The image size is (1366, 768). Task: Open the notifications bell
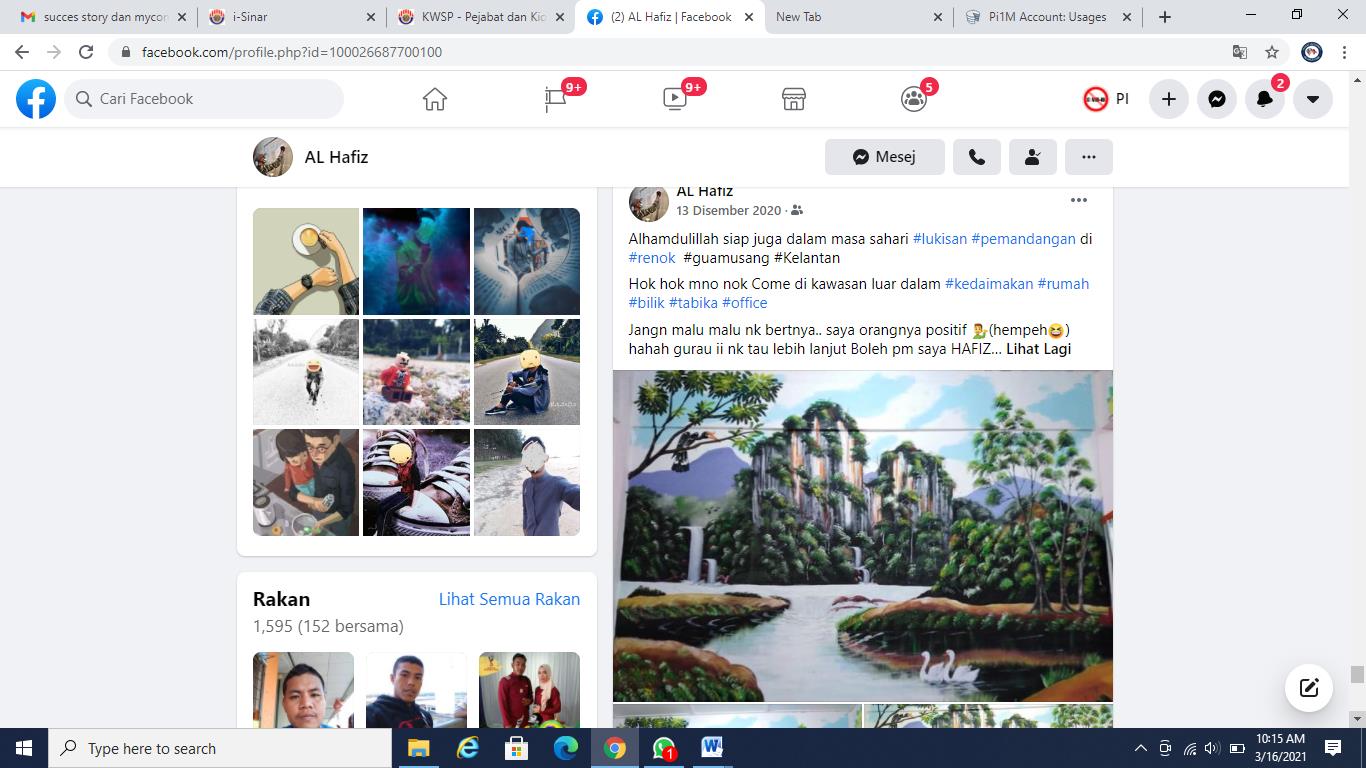(x=1265, y=99)
